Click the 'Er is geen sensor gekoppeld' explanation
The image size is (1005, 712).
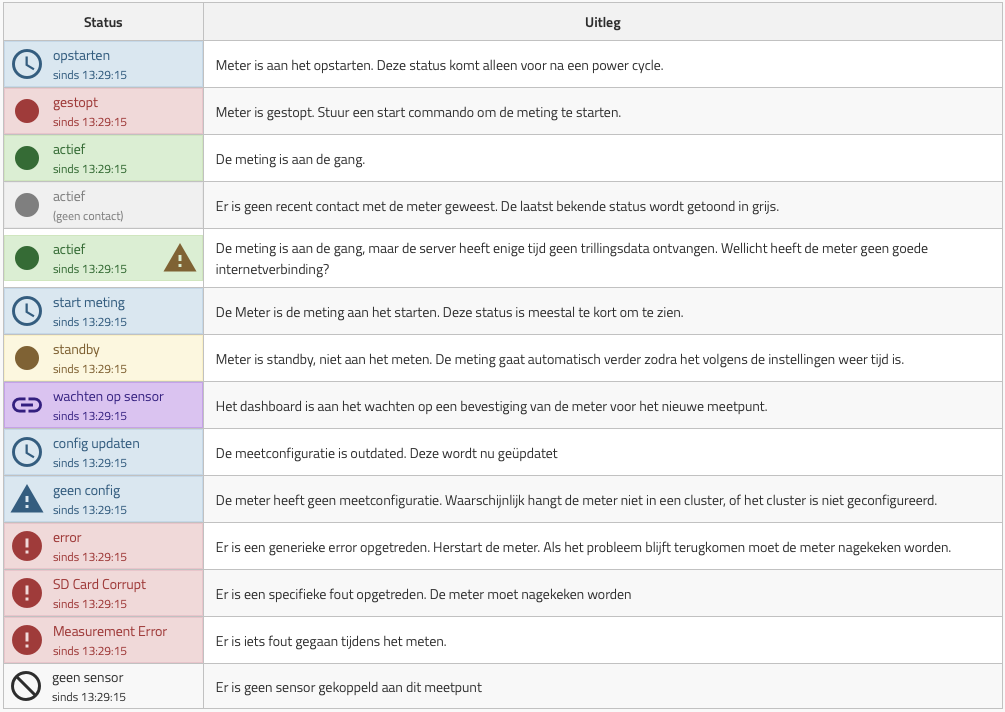tap(349, 688)
